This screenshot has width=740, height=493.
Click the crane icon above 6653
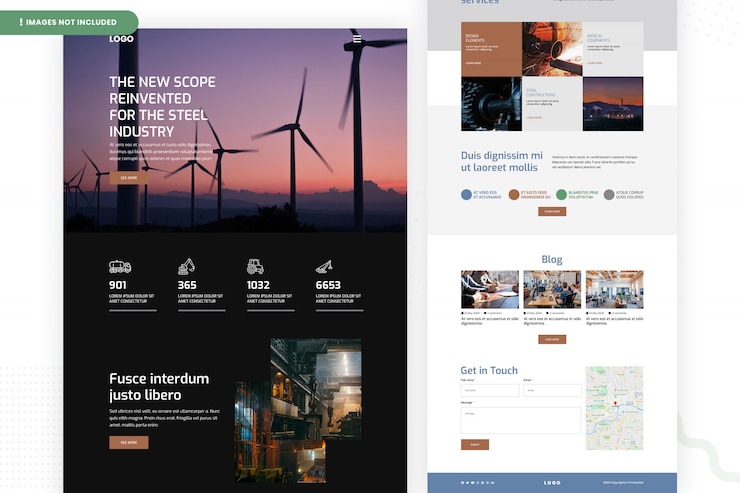(324, 267)
